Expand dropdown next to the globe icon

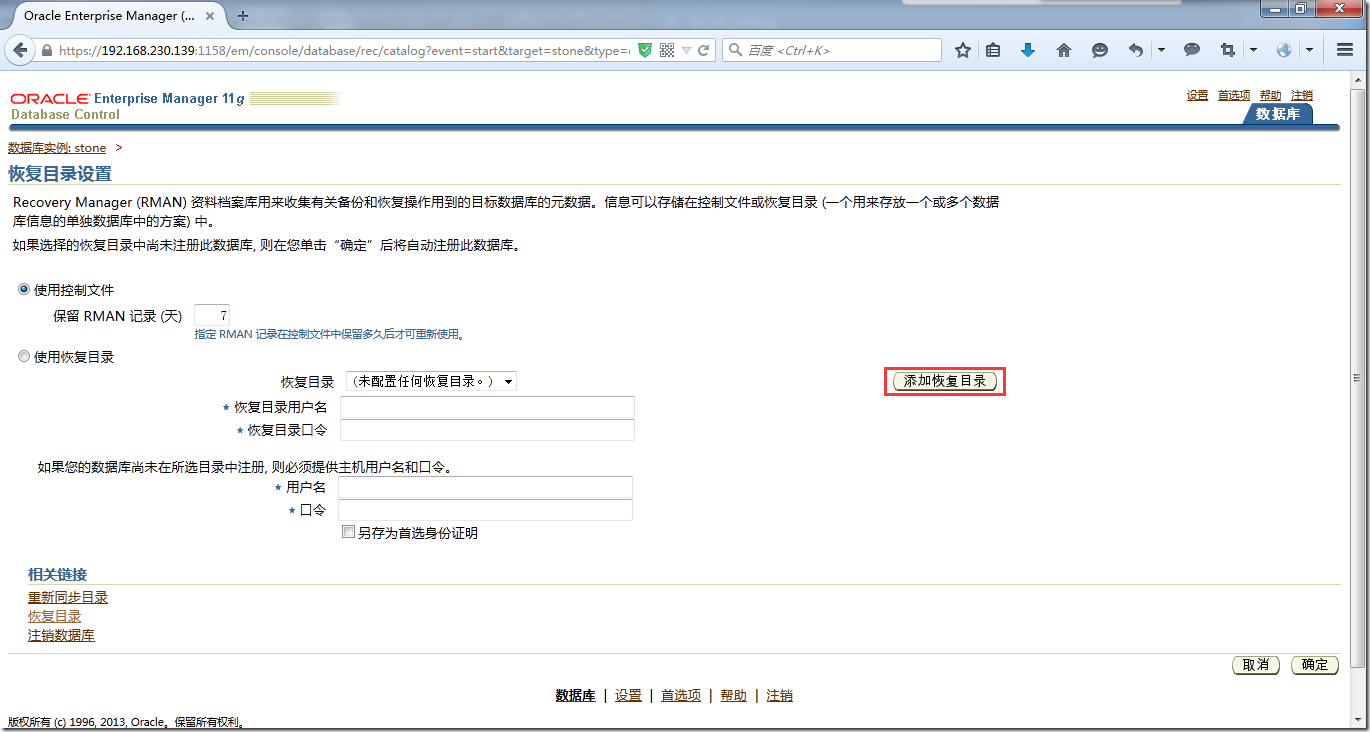click(1309, 50)
